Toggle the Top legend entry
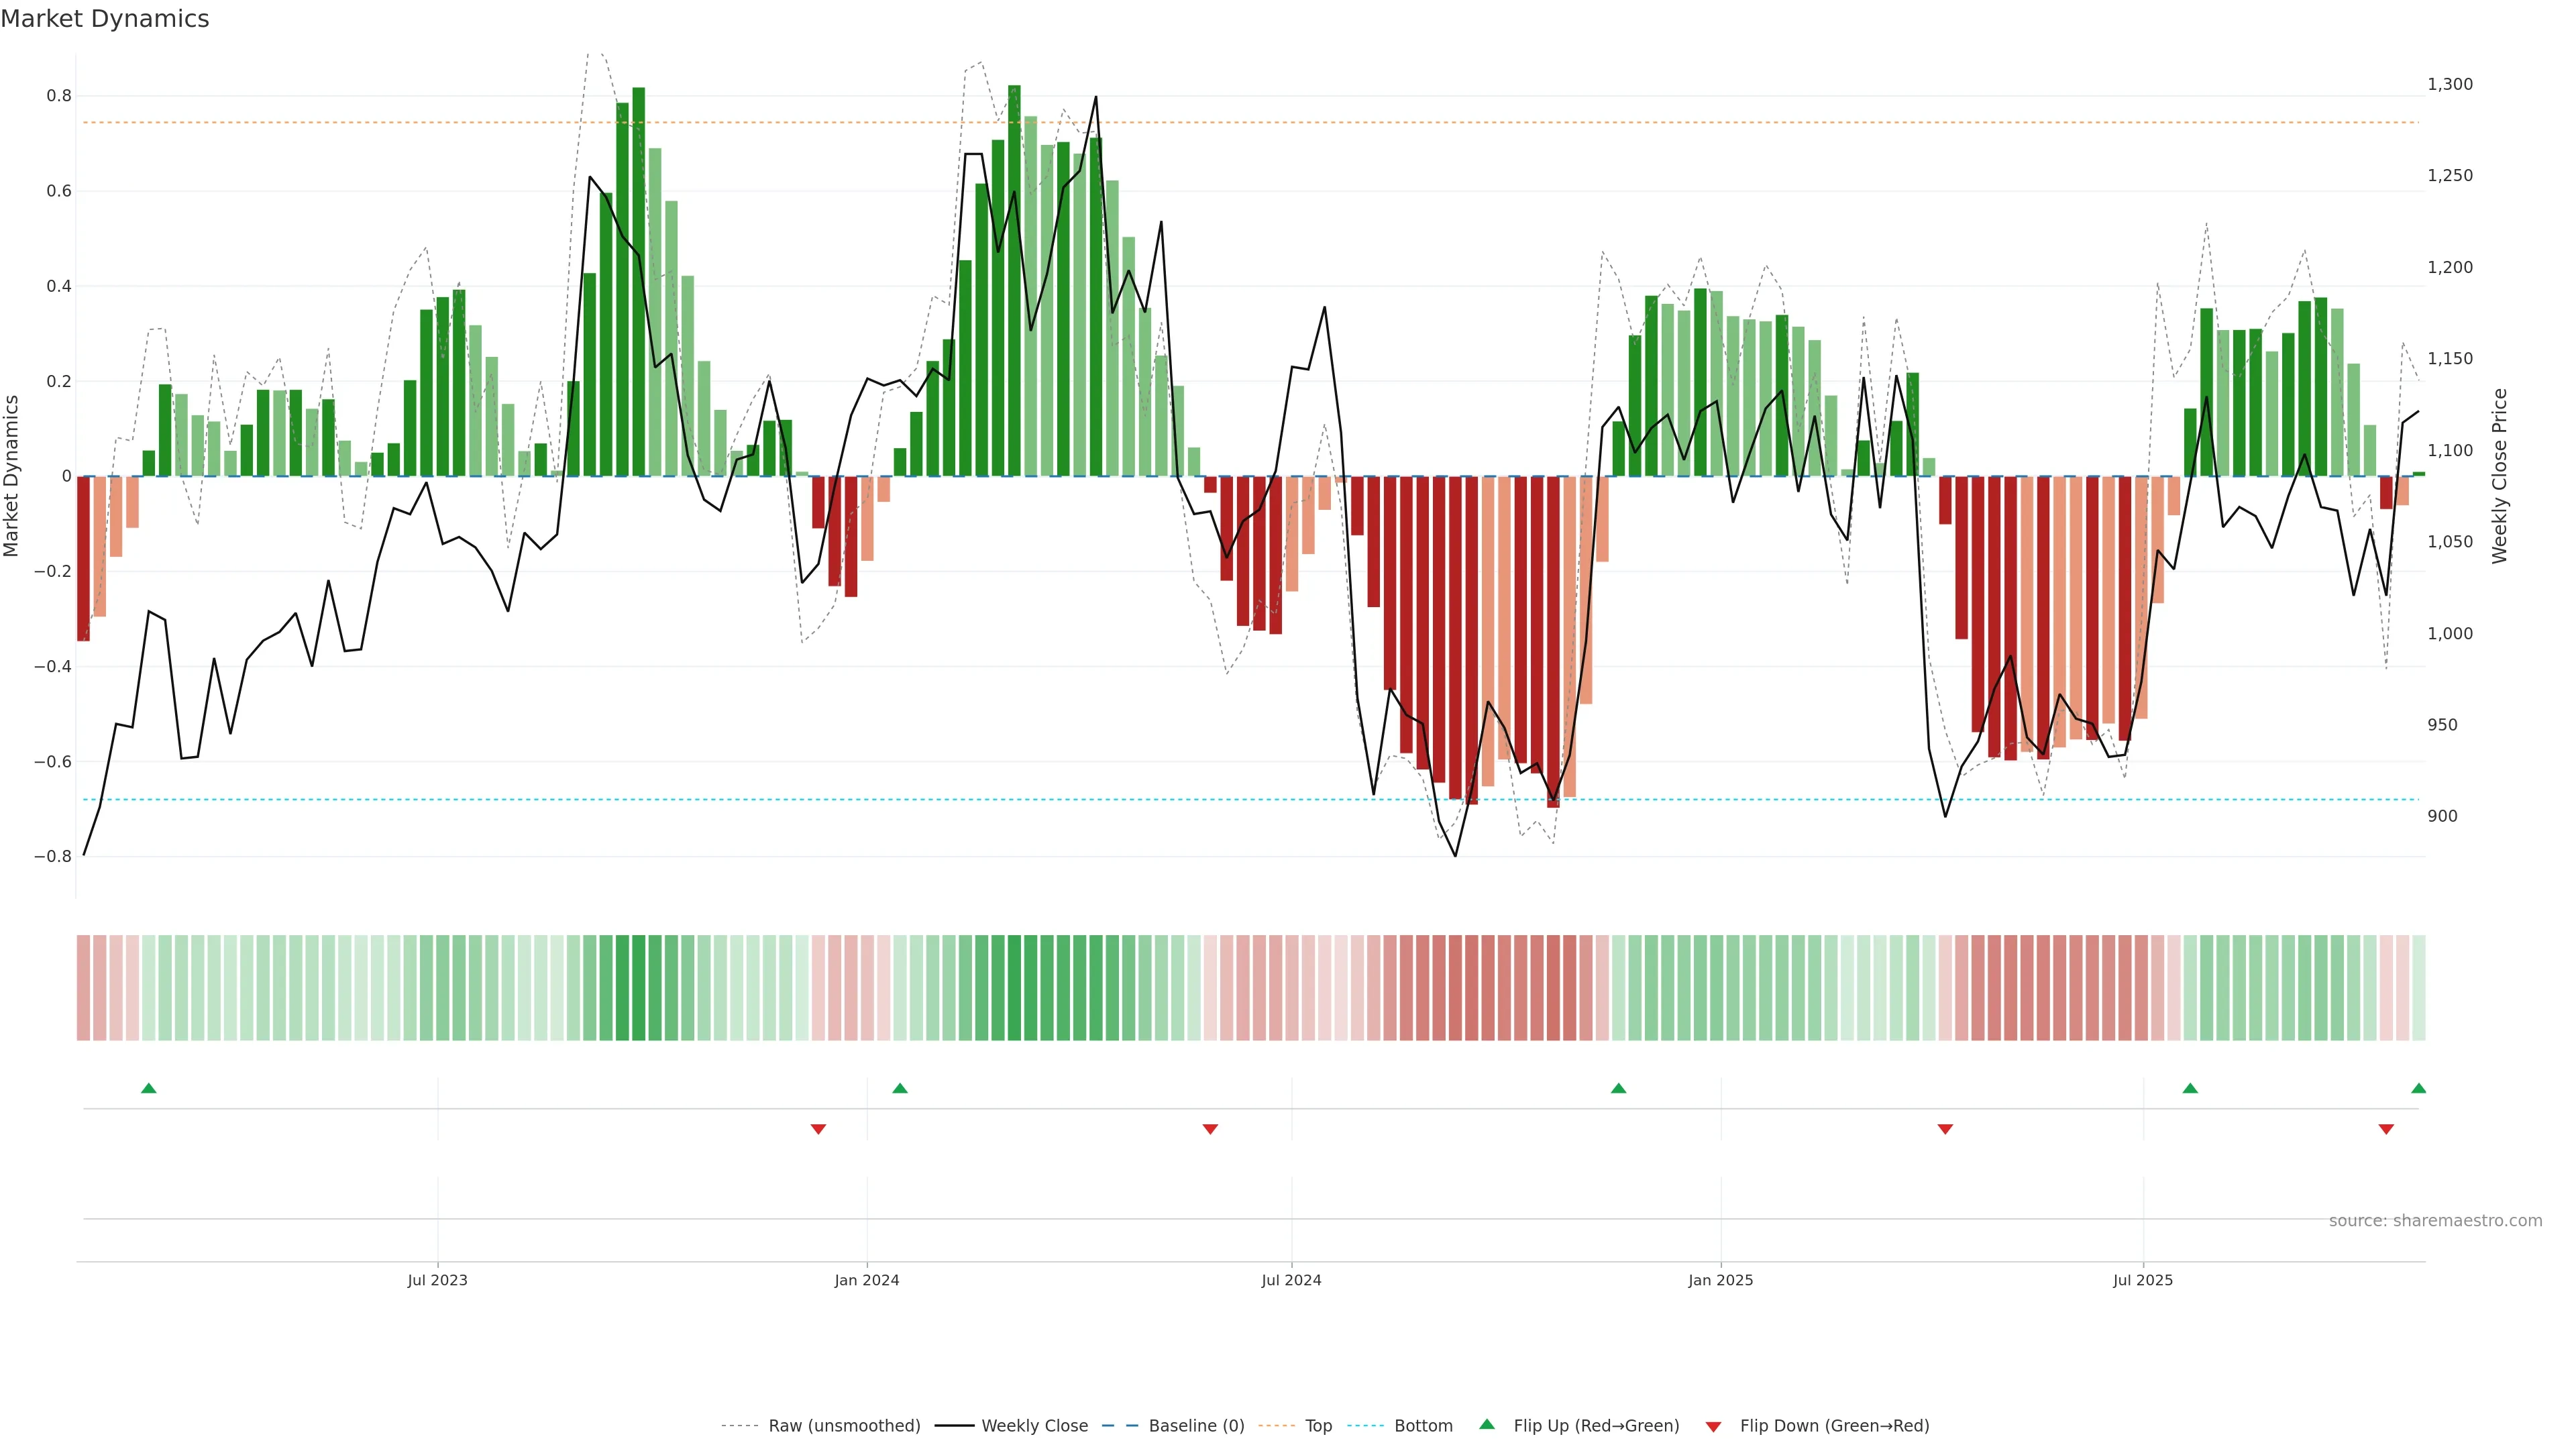2576x1449 pixels. [1318, 1426]
